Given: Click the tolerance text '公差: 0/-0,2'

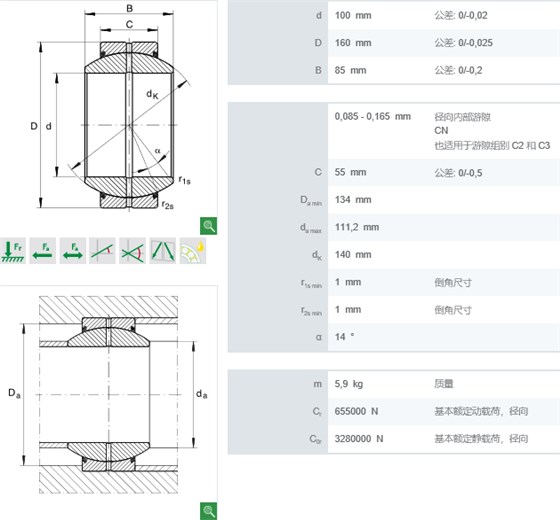Looking at the screenshot, I should [x=458, y=70].
